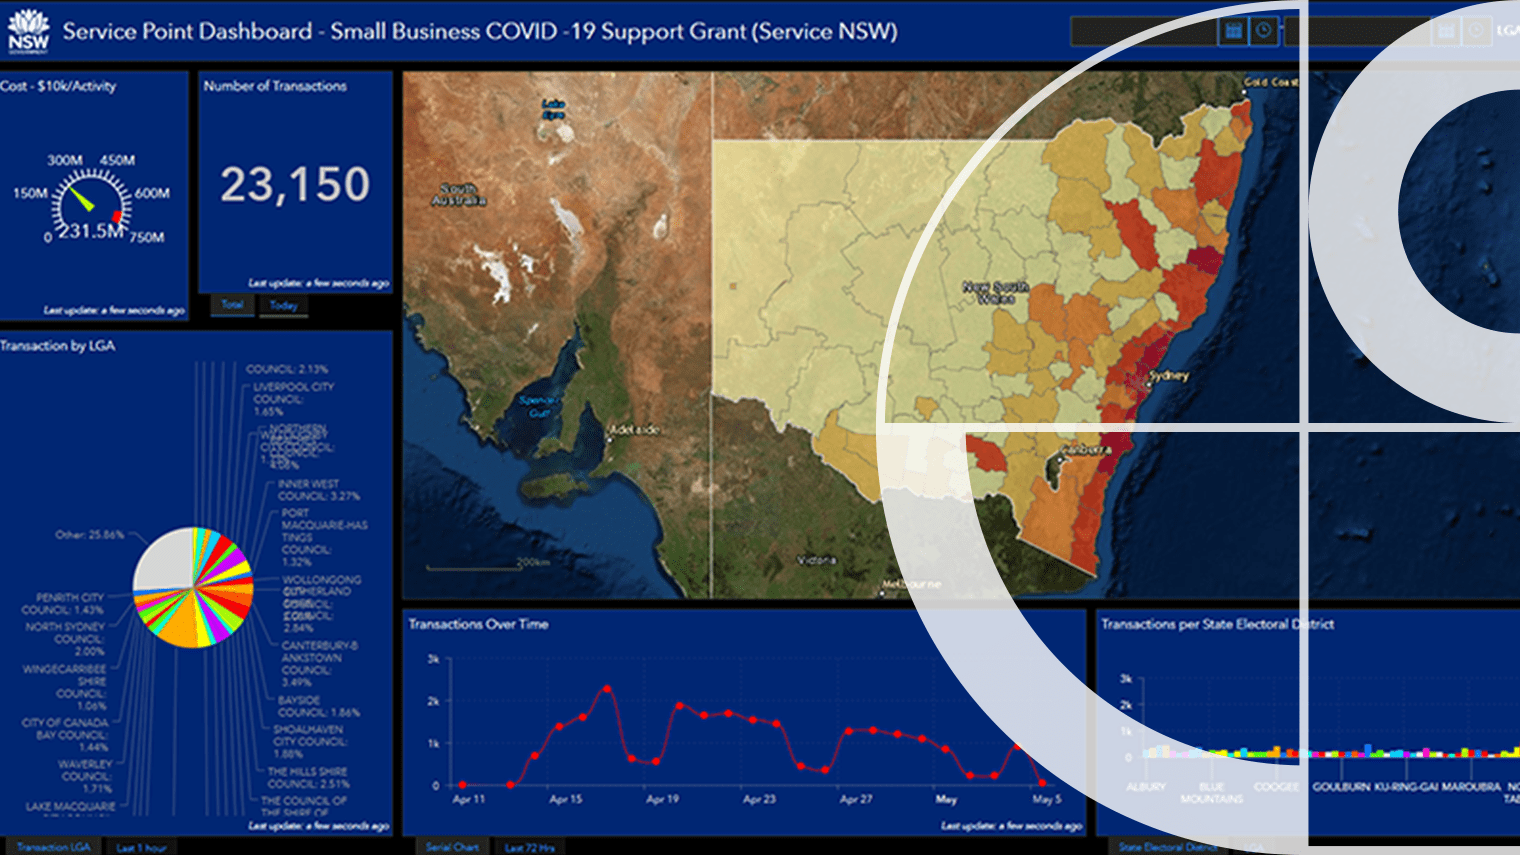Click the BAYSIDE COUNCIL 1.86% label
Screen dimensions: 1520x855
pos(318,706)
